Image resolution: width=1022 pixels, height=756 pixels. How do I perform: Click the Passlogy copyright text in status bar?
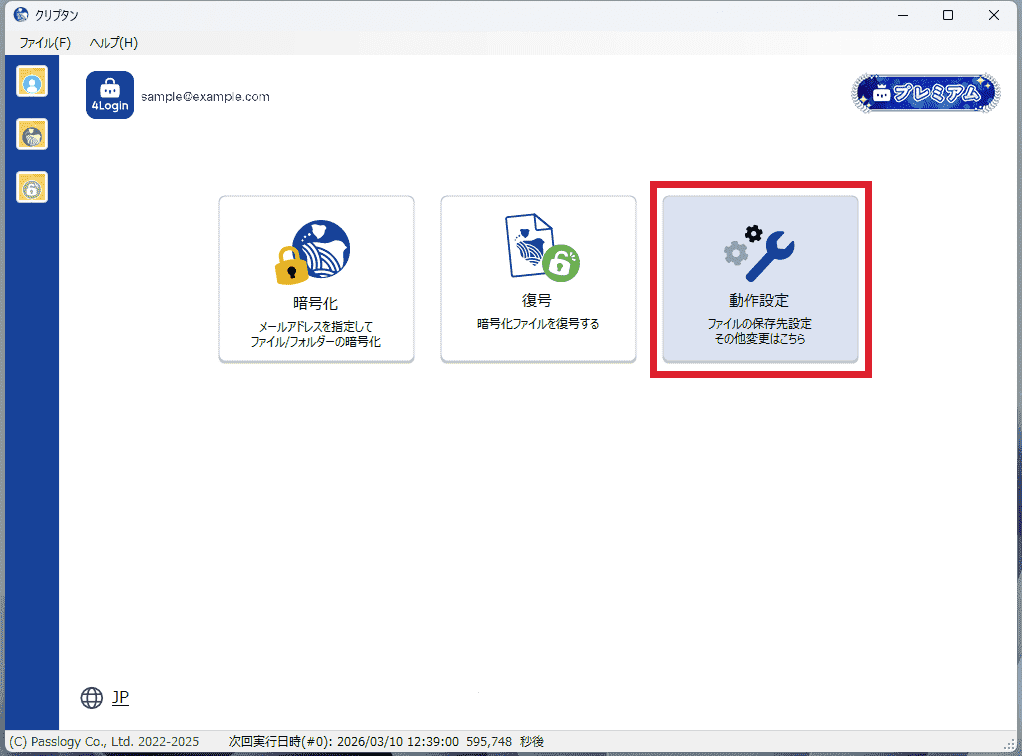click(103, 742)
